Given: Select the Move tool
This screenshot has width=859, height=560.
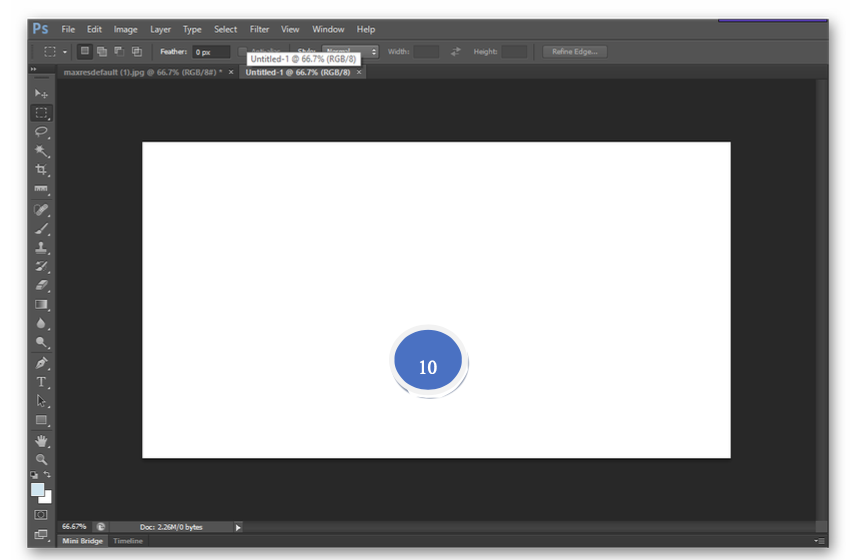Looking at the screenshot, I should (41, 93).
